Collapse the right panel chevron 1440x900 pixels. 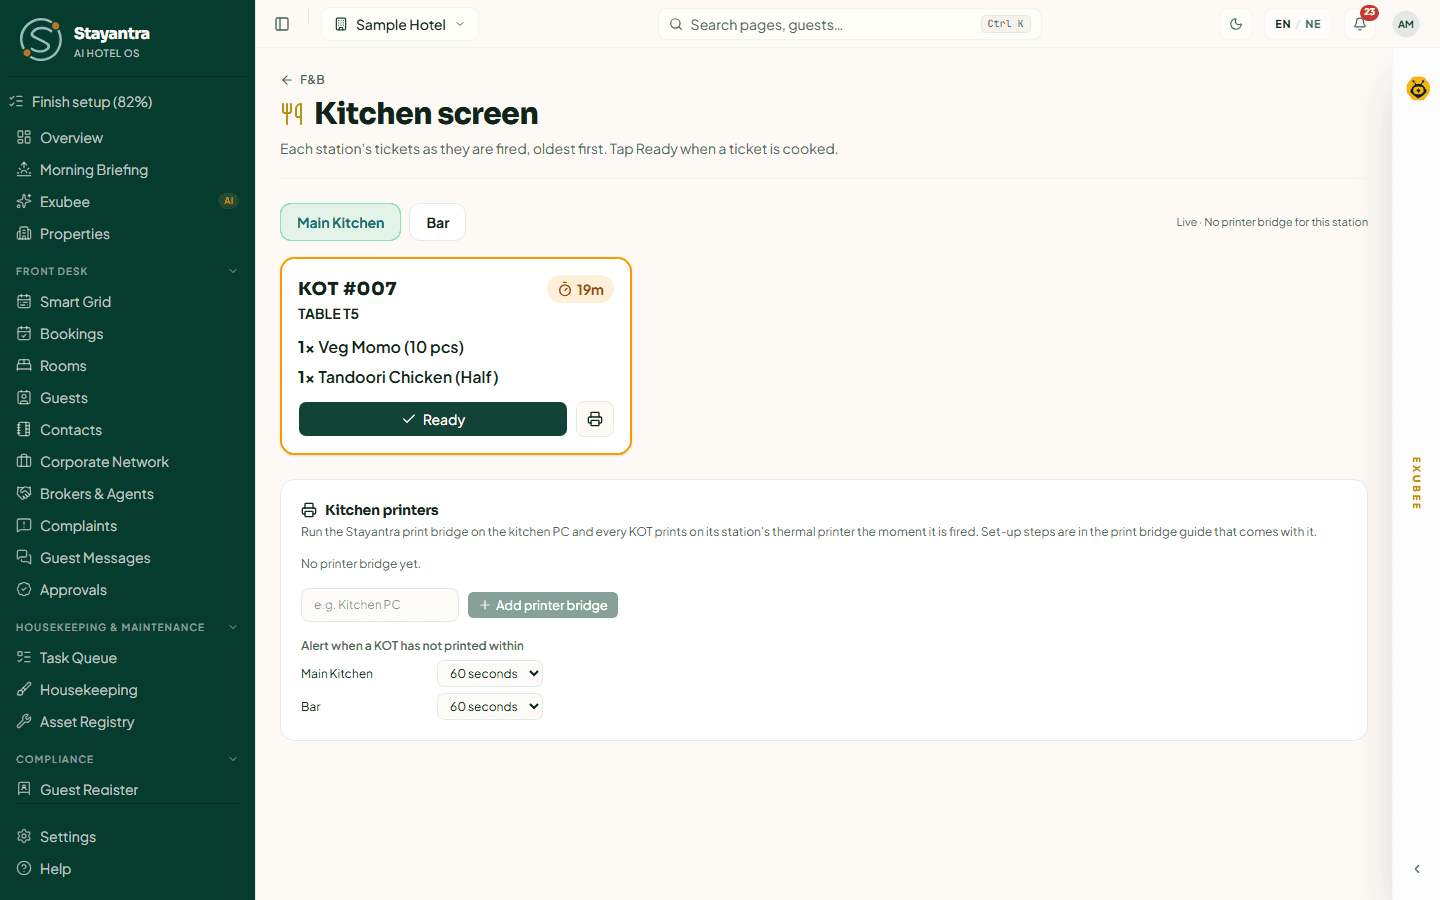point(1417,869)
